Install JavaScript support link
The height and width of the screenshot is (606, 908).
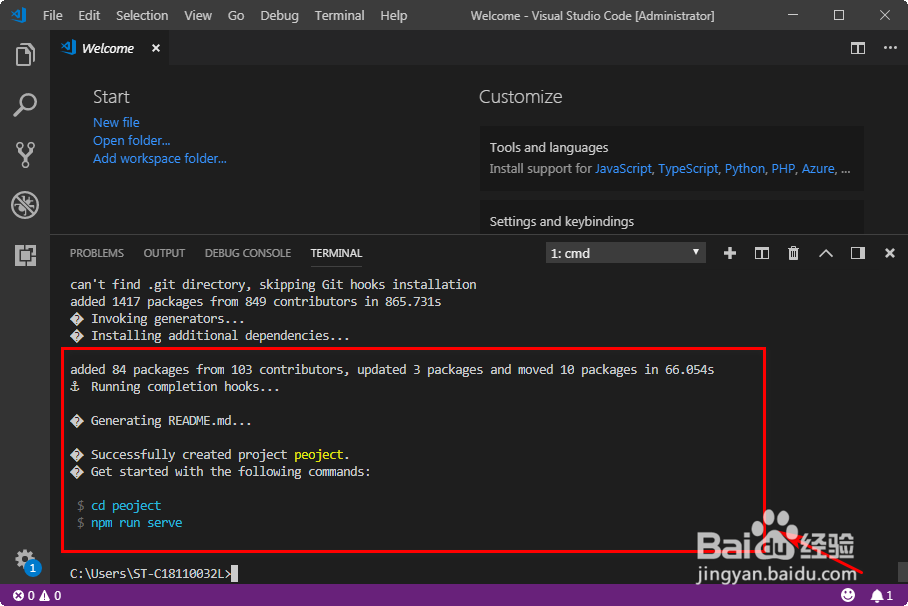623,169
